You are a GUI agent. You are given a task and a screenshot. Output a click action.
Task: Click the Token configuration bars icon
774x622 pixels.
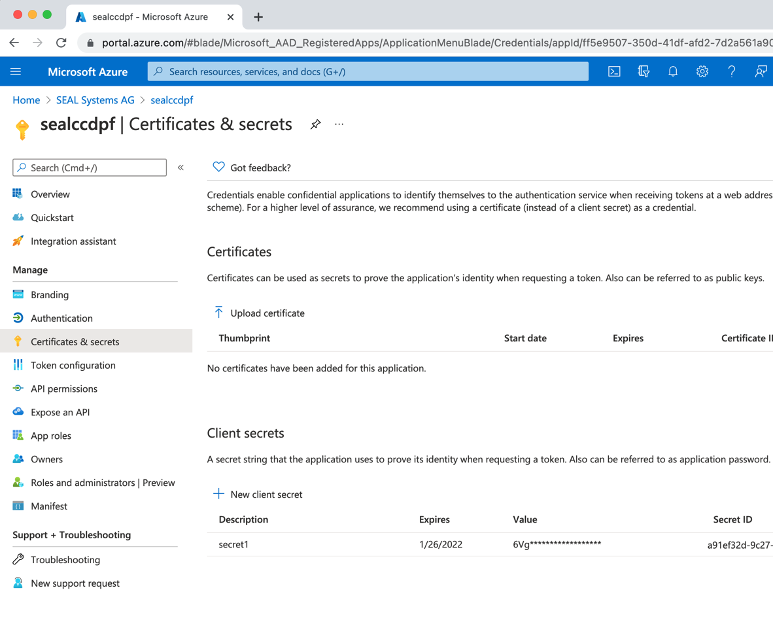[18, 365]
